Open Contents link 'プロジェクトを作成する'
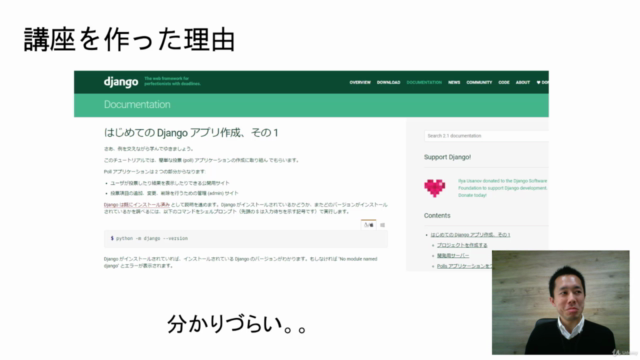Screen dimensions: 640x360 pyautogui.click(x=462, y=245)
